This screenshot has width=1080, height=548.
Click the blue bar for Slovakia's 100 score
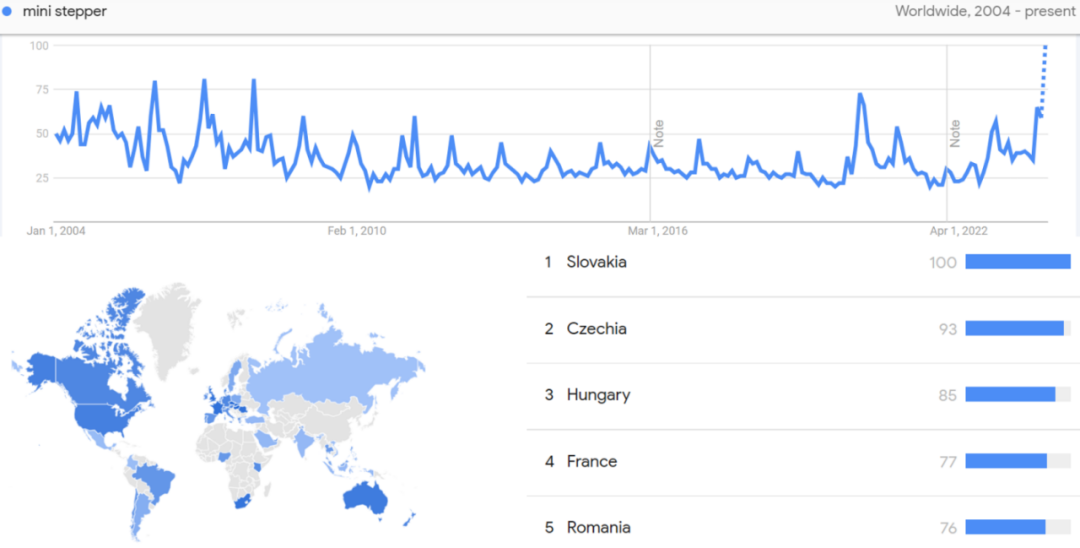point(1018,262)
